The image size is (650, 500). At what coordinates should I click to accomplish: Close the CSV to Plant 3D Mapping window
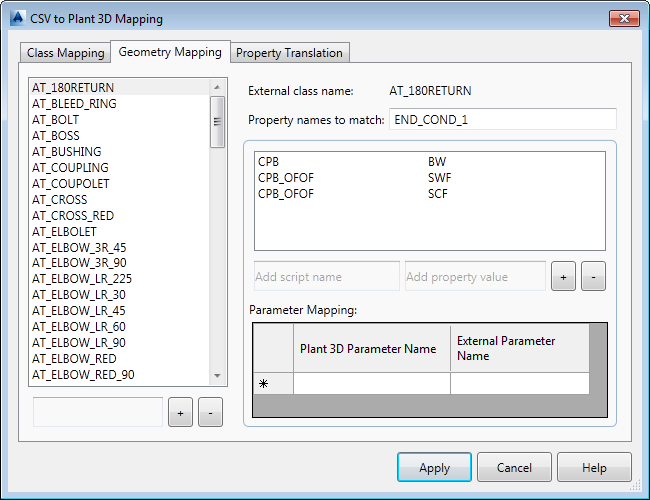click(624, 18)
